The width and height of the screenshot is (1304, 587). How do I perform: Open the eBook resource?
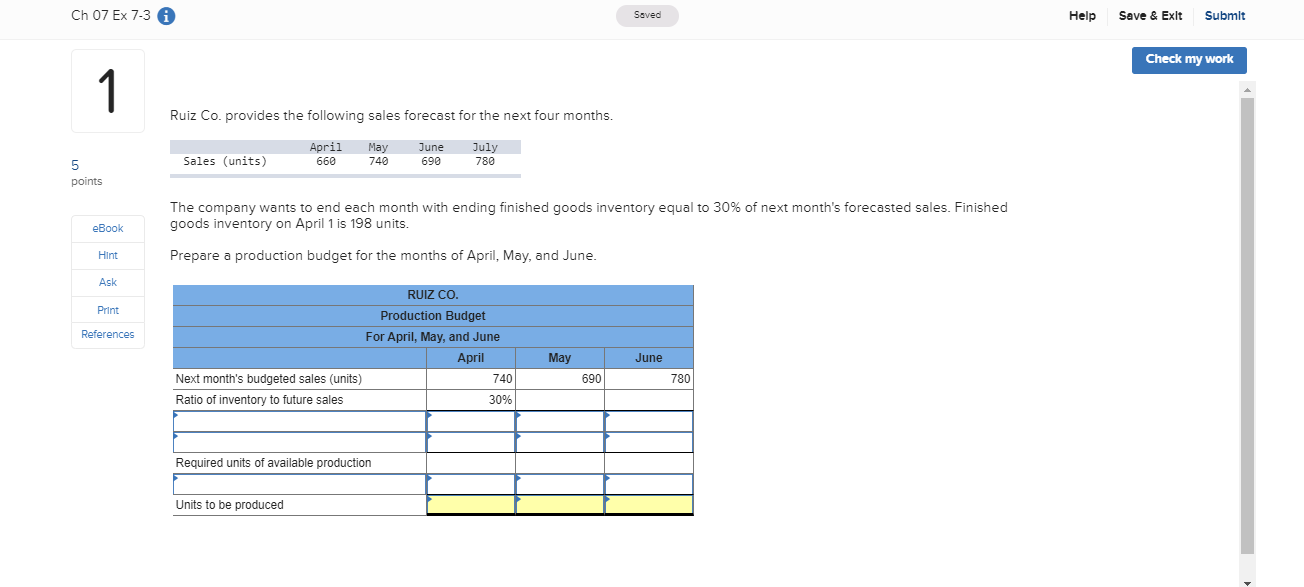point(108,229)
